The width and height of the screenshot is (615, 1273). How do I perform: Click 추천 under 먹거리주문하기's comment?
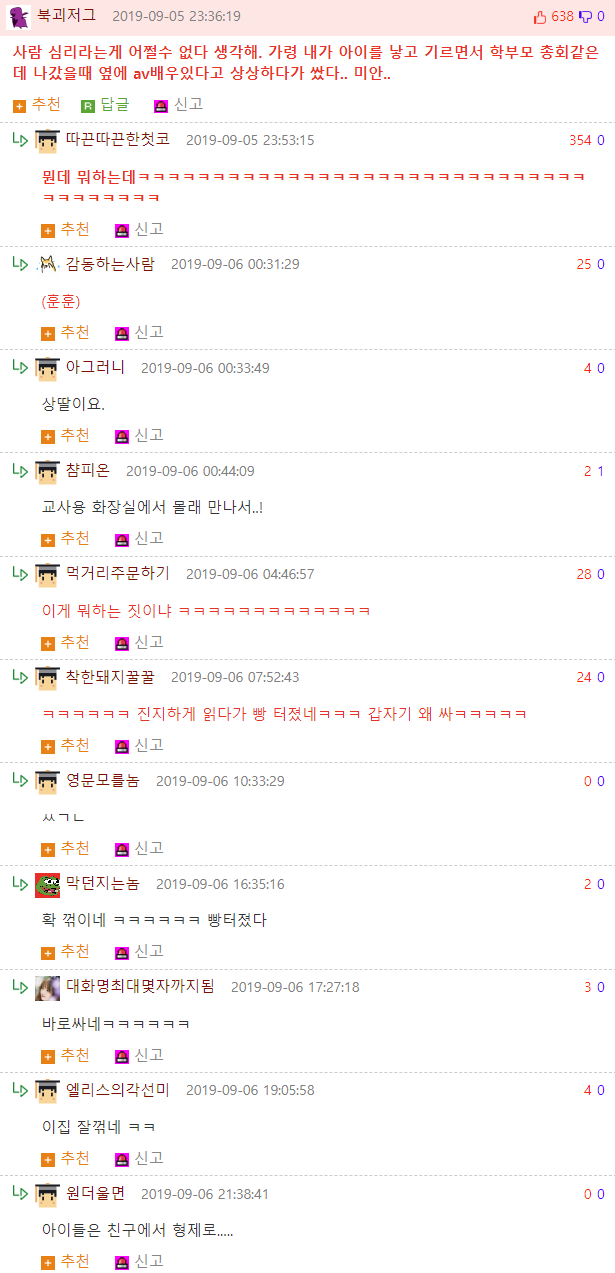point(65,641)
